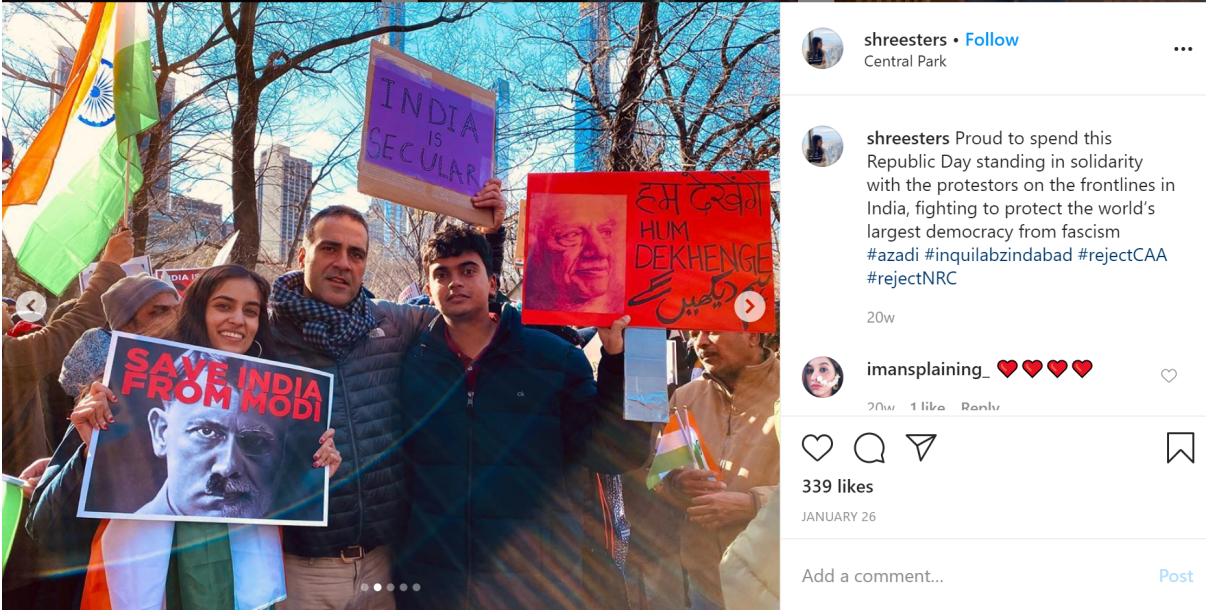This screenshot has height=610, width=1211.
Task: Open shreesters profile picture in header
Action: 822,49
